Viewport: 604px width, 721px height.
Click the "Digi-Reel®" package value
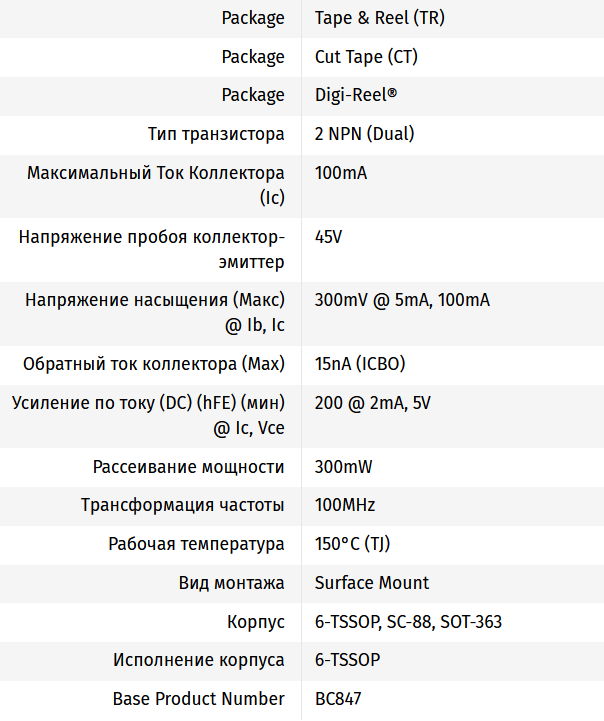coord(356,95)
